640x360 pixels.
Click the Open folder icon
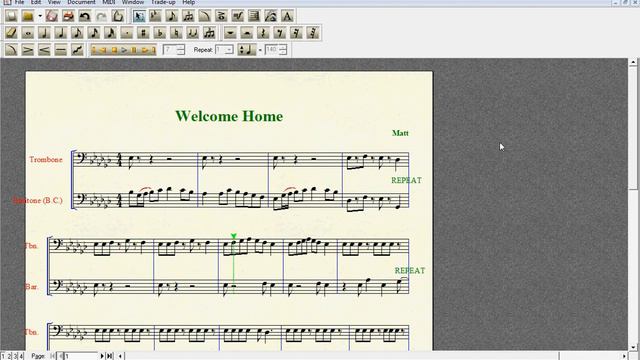pos(28,16)
